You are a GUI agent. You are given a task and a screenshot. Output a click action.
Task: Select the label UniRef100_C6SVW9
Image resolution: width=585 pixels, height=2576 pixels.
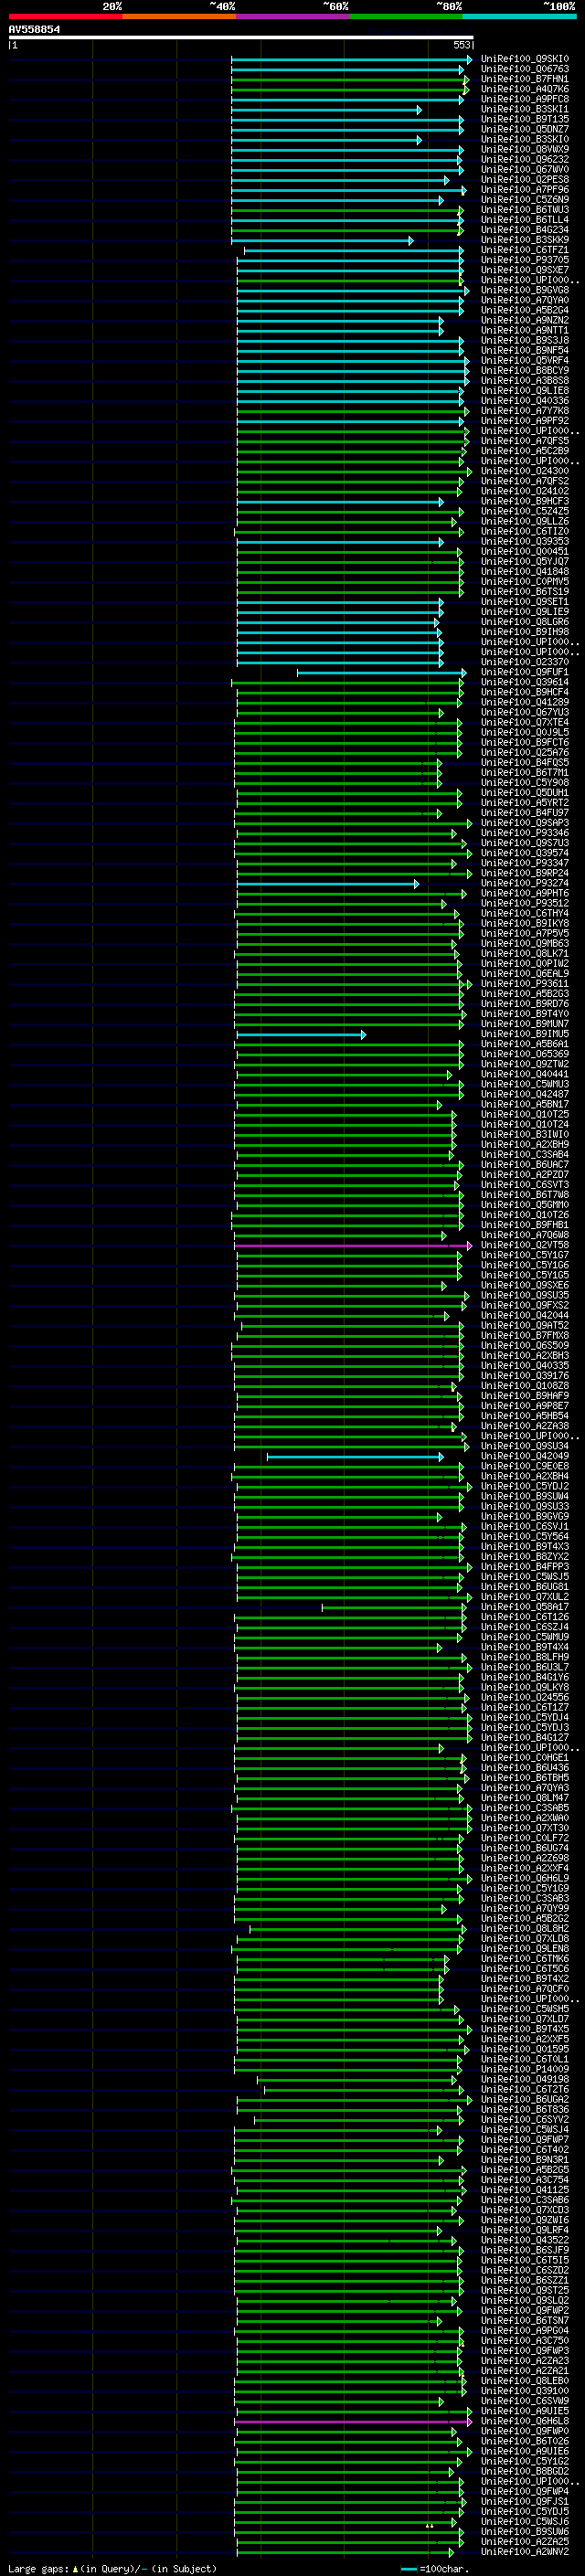coord(525,2401)
